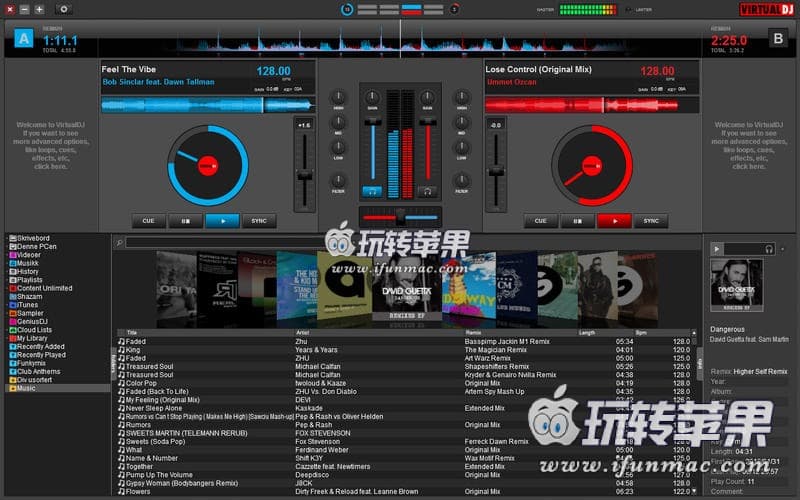The height and width of the screenshot is (500, 800).
Task: Open Shazam in sidebar
Action: pyautogui.click(x=30, y=296)
